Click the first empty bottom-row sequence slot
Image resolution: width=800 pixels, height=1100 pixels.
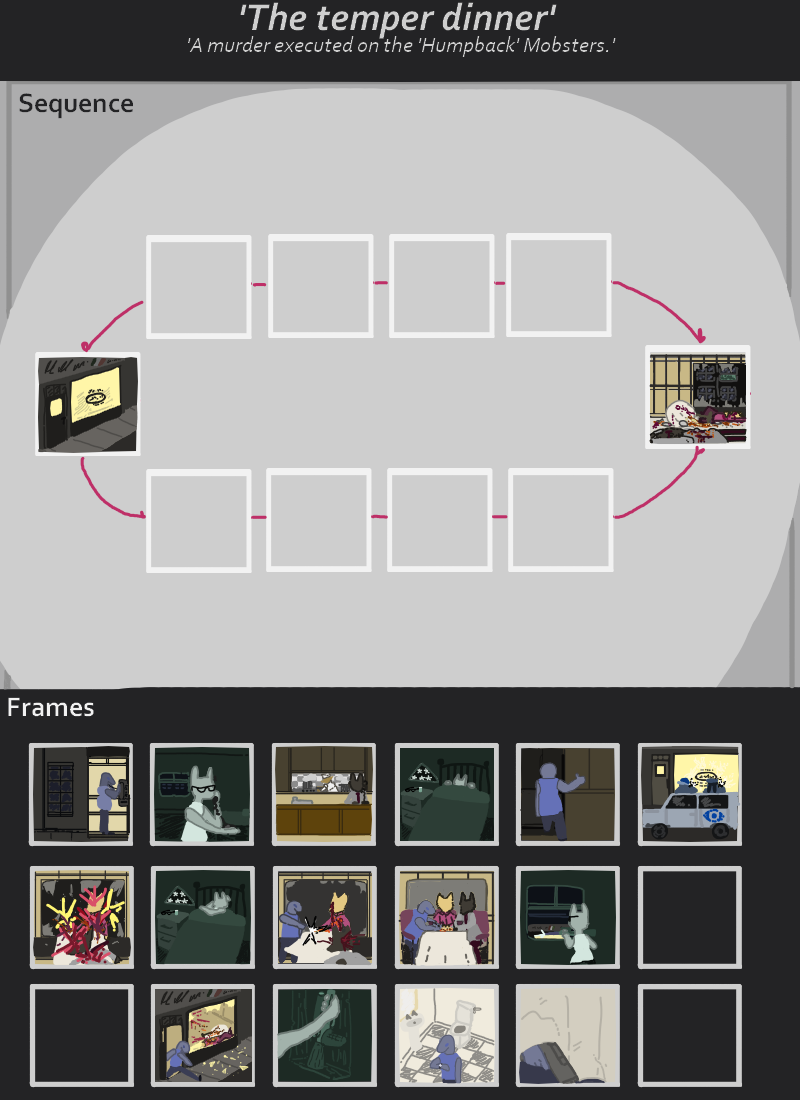click(199, 521)
